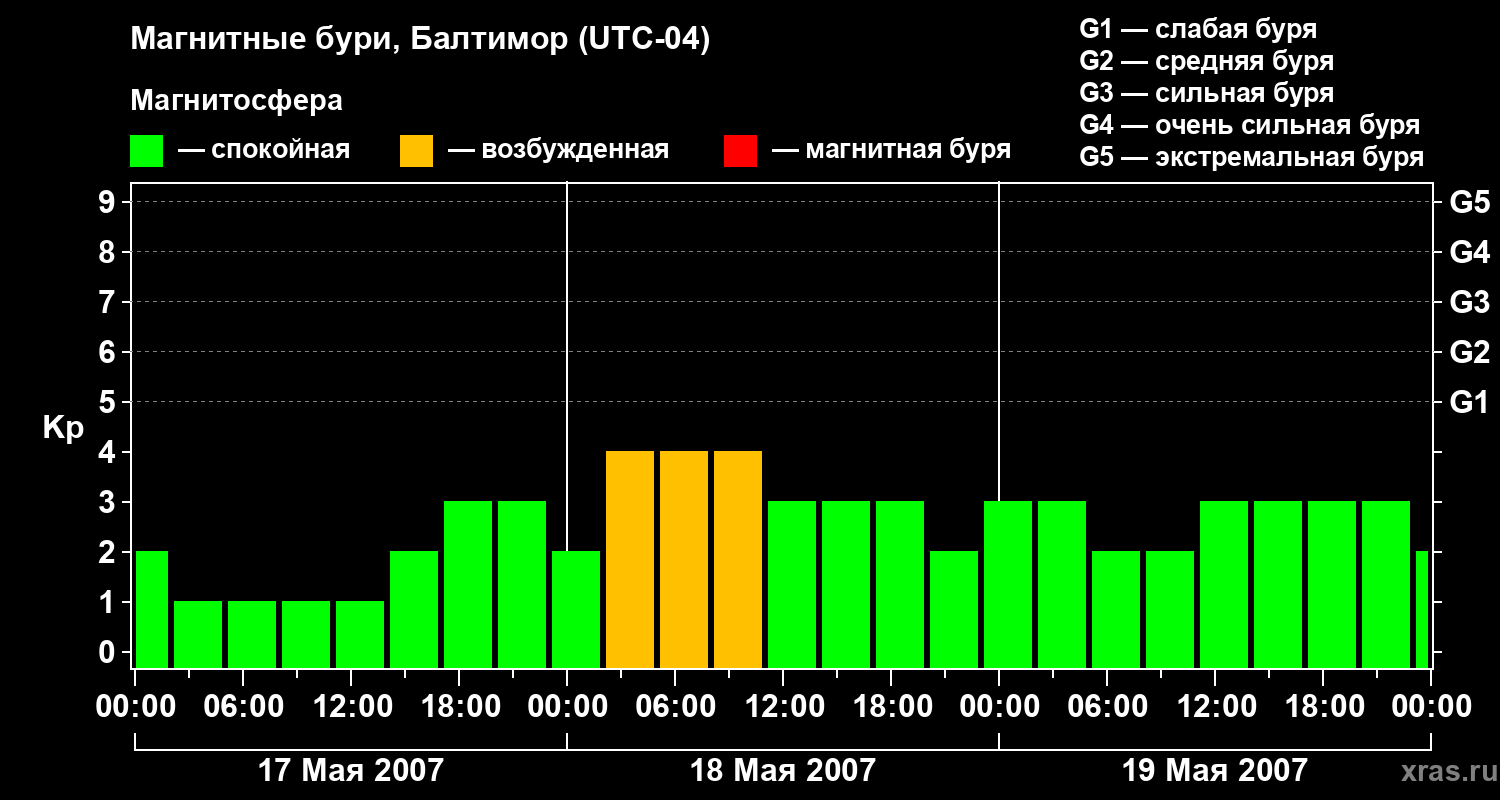Click the '17 Мая 2007' date label
The width and height of the screenshot is (1500, 800).
(x=351, y=770)
